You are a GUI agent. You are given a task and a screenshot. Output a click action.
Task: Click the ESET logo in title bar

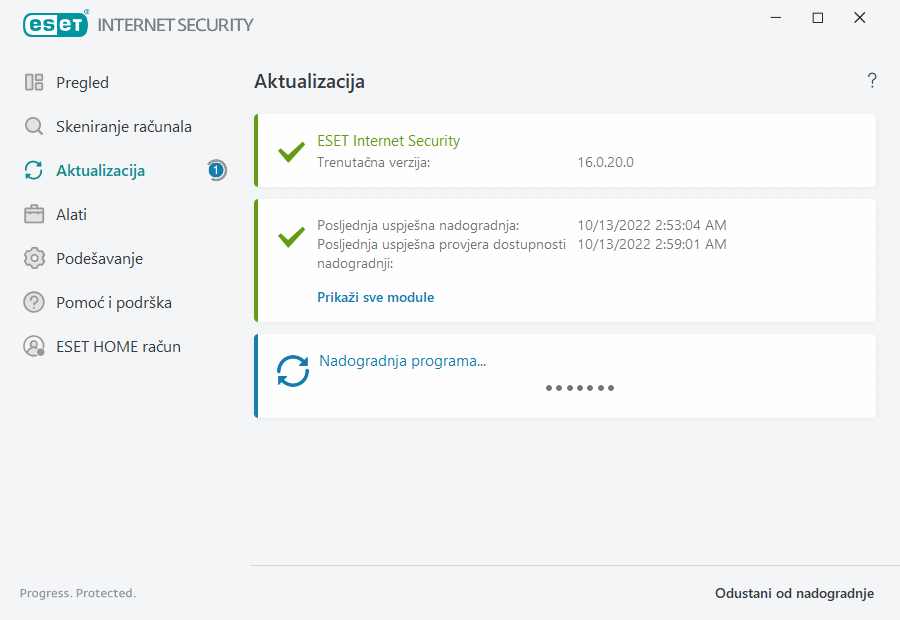coord(55,24)
